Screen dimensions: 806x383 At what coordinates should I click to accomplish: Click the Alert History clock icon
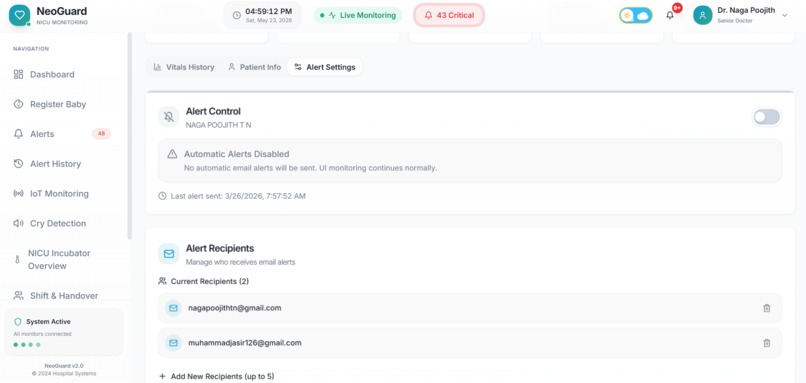(x=19, y=164)
